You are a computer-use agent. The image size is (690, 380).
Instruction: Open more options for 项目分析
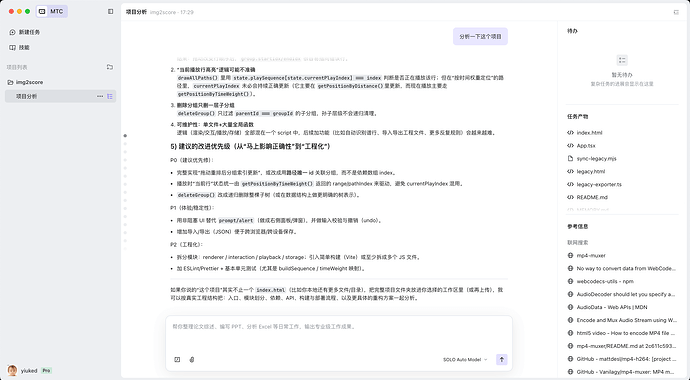(x=100, y=96)
